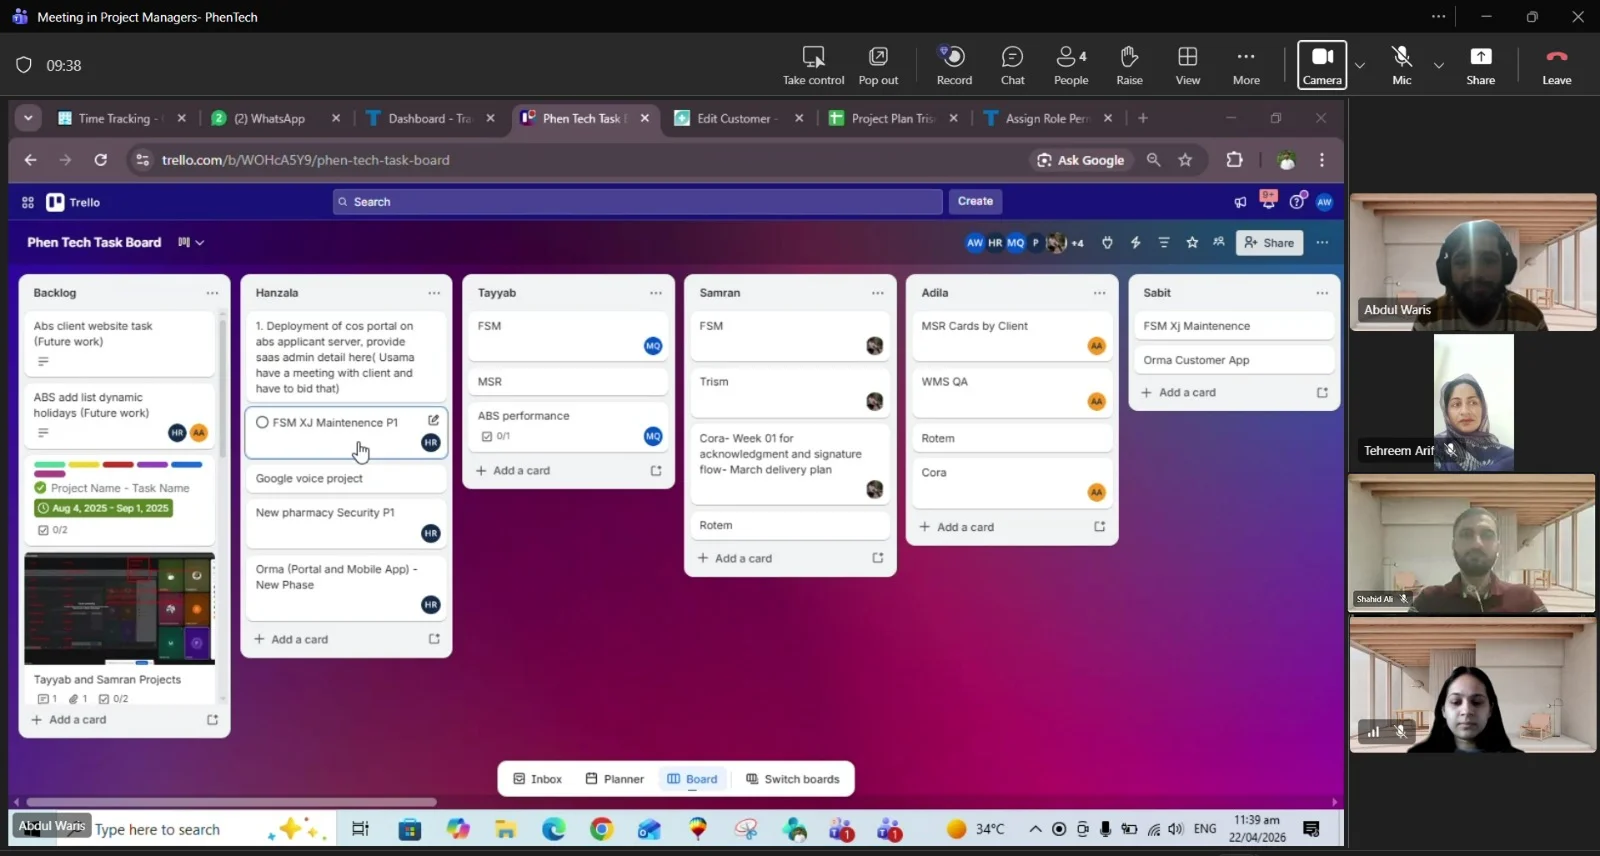Open the Tayyab and Samran Projects cover image

pyautogui.click(x=119, y=608)
